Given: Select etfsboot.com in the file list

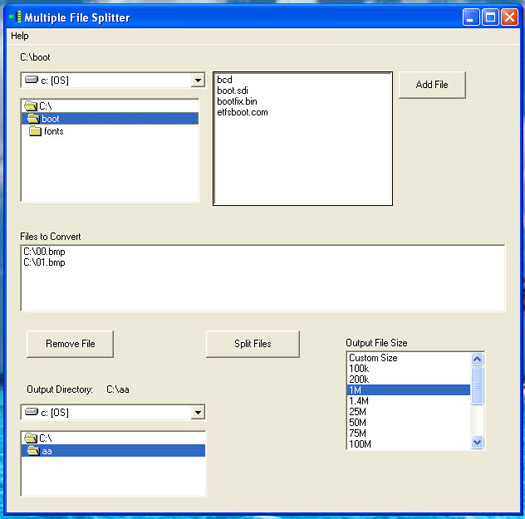Looking at the screenshot, I should coord(242,112).
